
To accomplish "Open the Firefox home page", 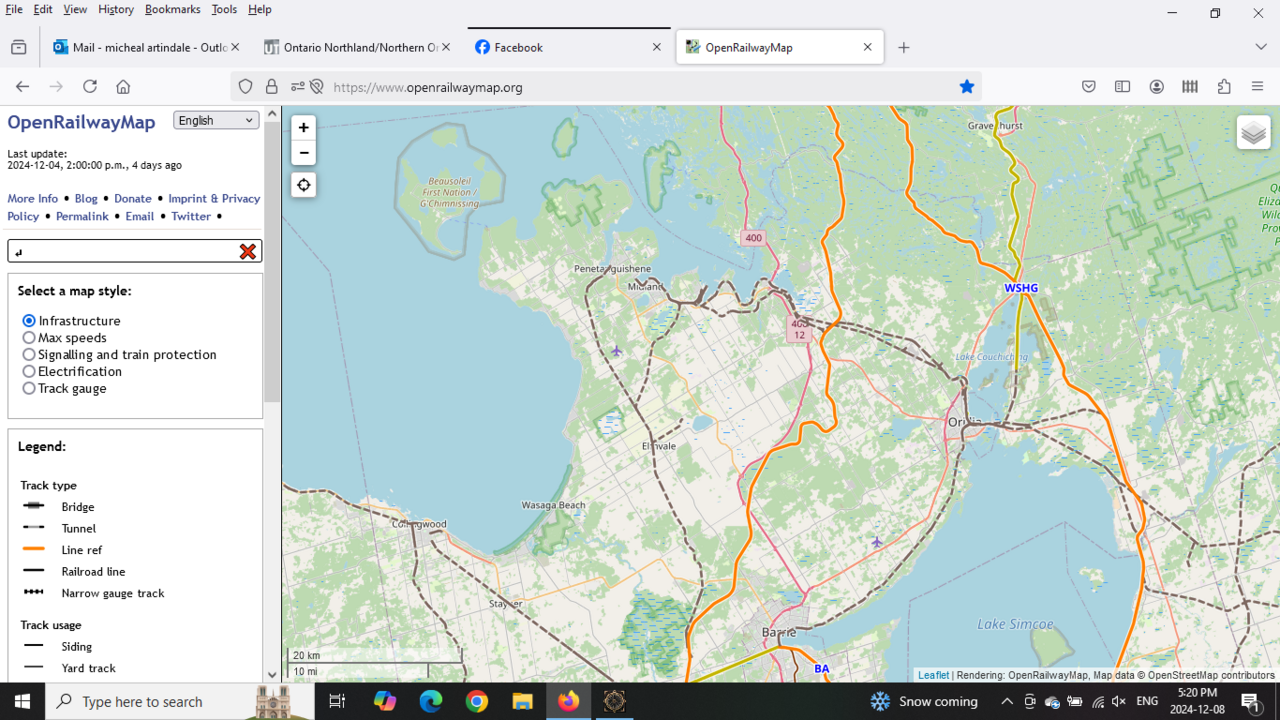I will pos(123,87).
